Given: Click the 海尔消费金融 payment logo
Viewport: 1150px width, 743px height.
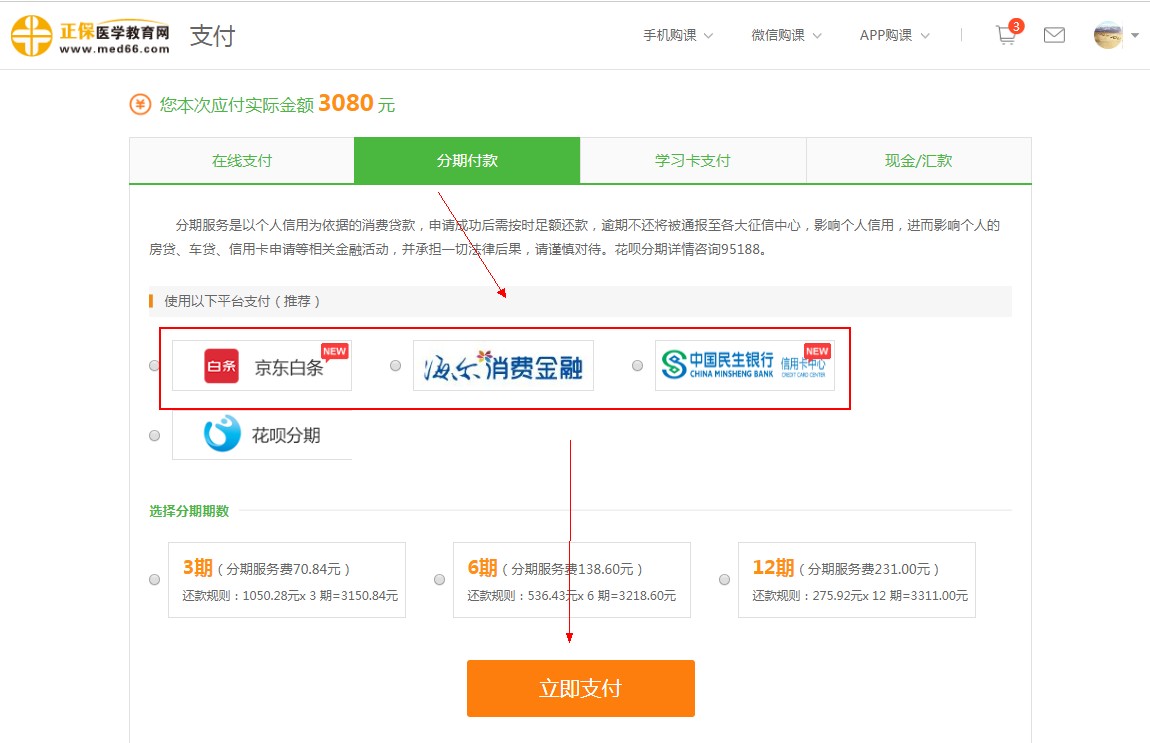Looking at the screenshot, I should [503, 366].
